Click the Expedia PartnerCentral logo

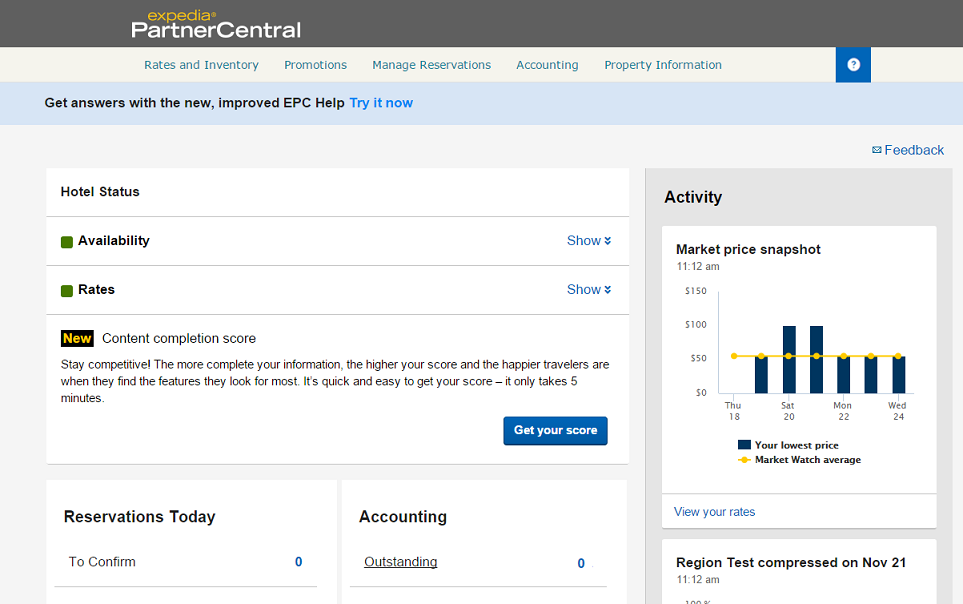(216, 24)
